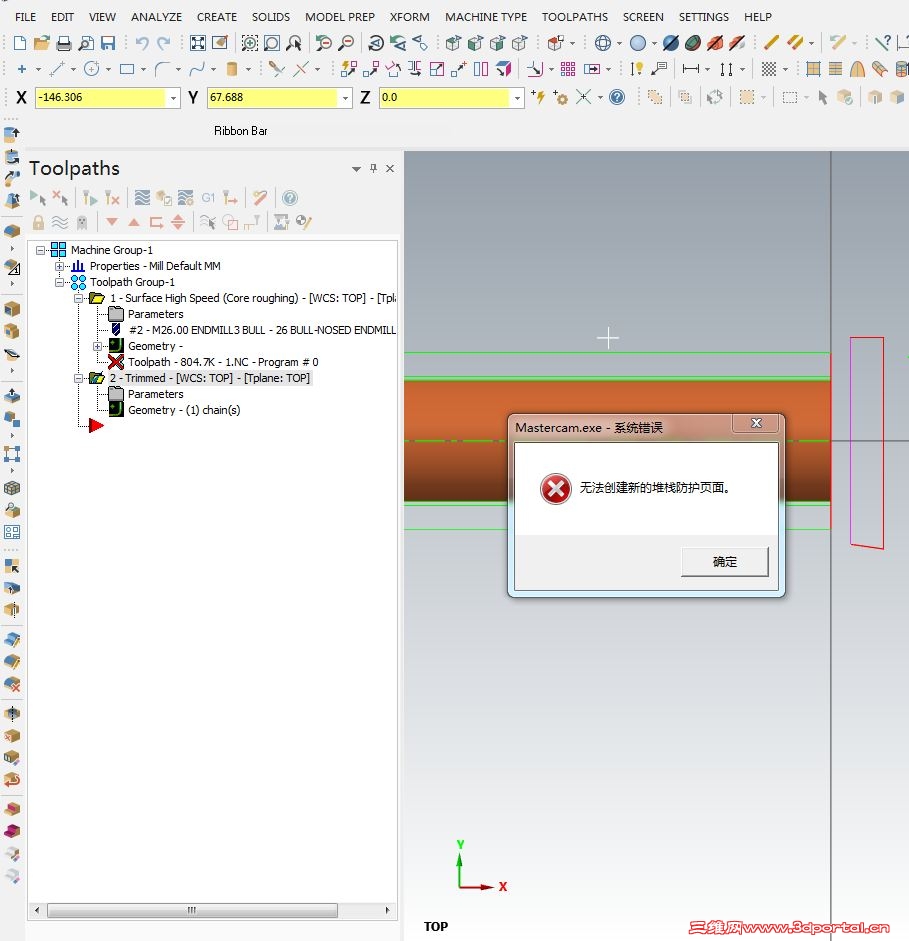Open the ANALYZE menu
Viewport: 909px width, 941px height.
click(x=157, y=17)
